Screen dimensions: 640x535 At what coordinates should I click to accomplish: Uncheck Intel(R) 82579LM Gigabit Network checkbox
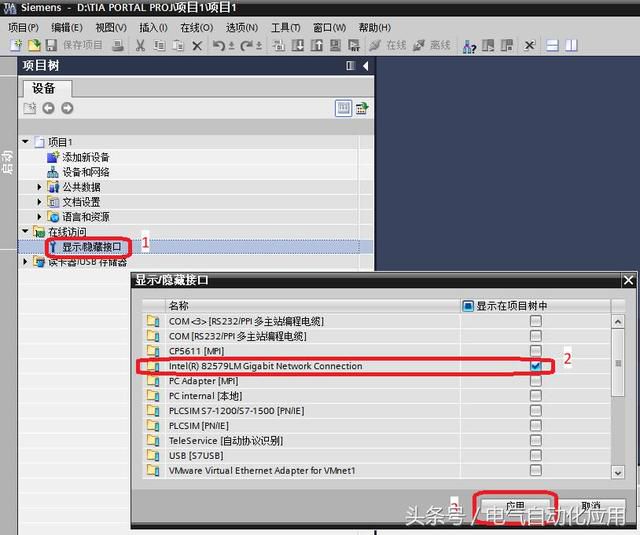[536, 366]
